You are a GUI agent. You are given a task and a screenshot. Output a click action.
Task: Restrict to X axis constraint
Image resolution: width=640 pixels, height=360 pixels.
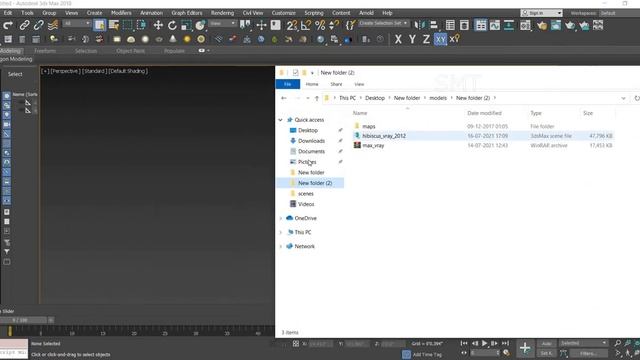click(398, 39)
